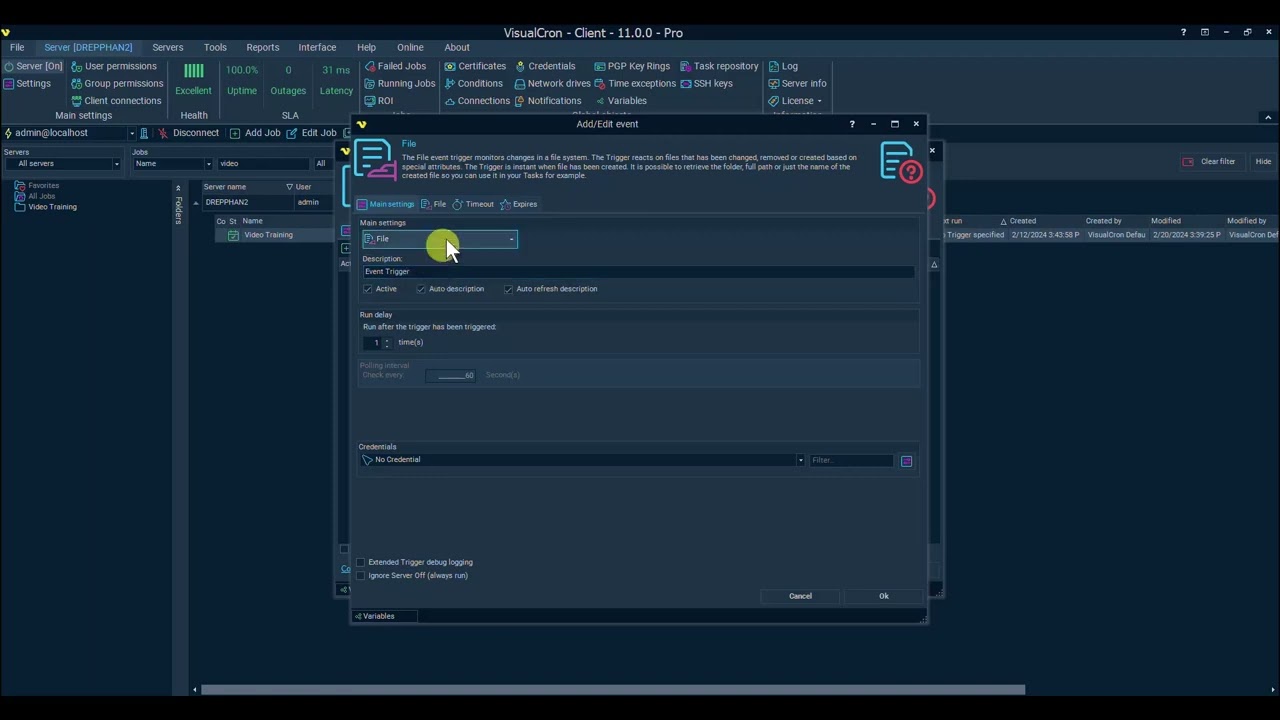
Task: Switch to the File tab in dialog
Action: (434, 204)
